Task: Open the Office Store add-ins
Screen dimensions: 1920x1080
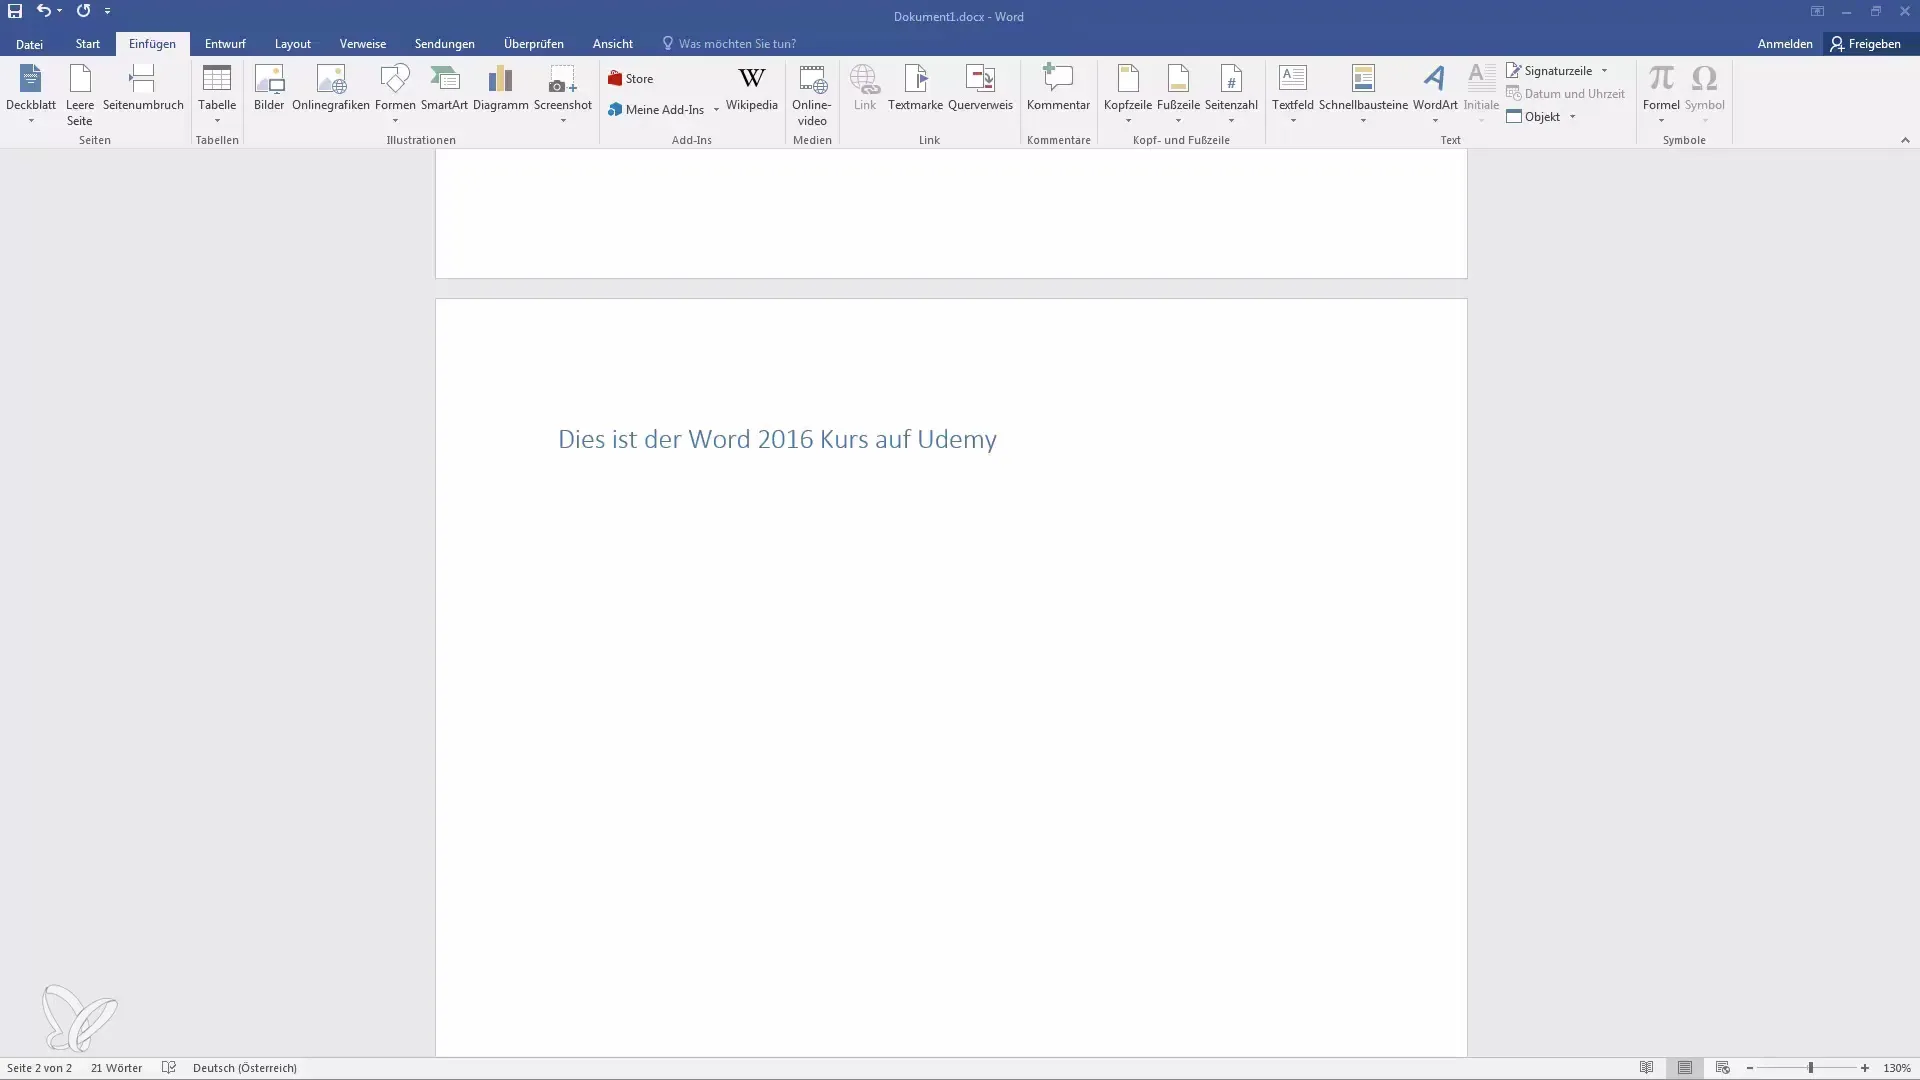Action: tap(630, 79)
